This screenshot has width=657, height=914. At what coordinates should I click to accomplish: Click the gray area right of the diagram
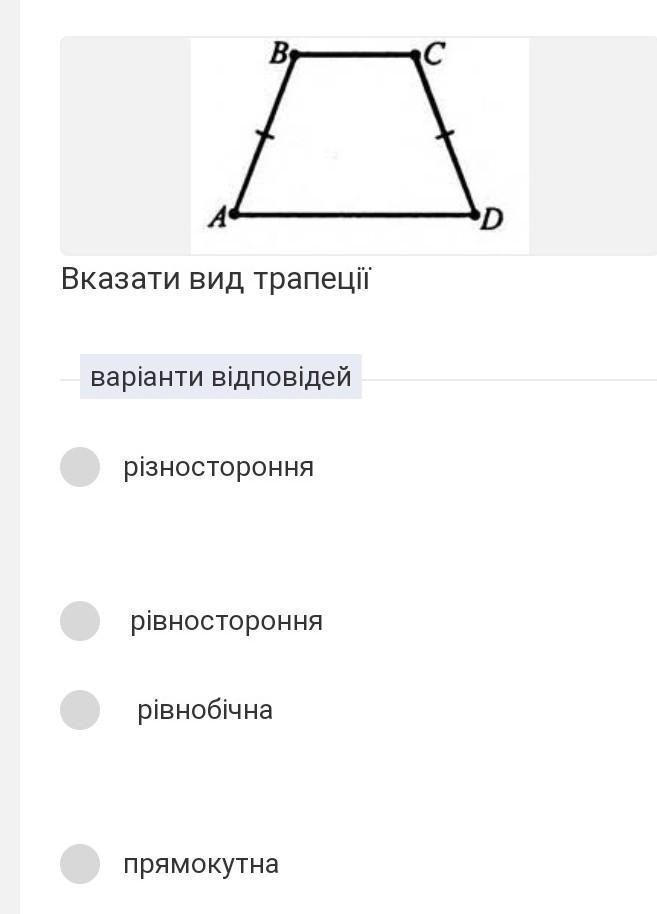coord(590,146)
